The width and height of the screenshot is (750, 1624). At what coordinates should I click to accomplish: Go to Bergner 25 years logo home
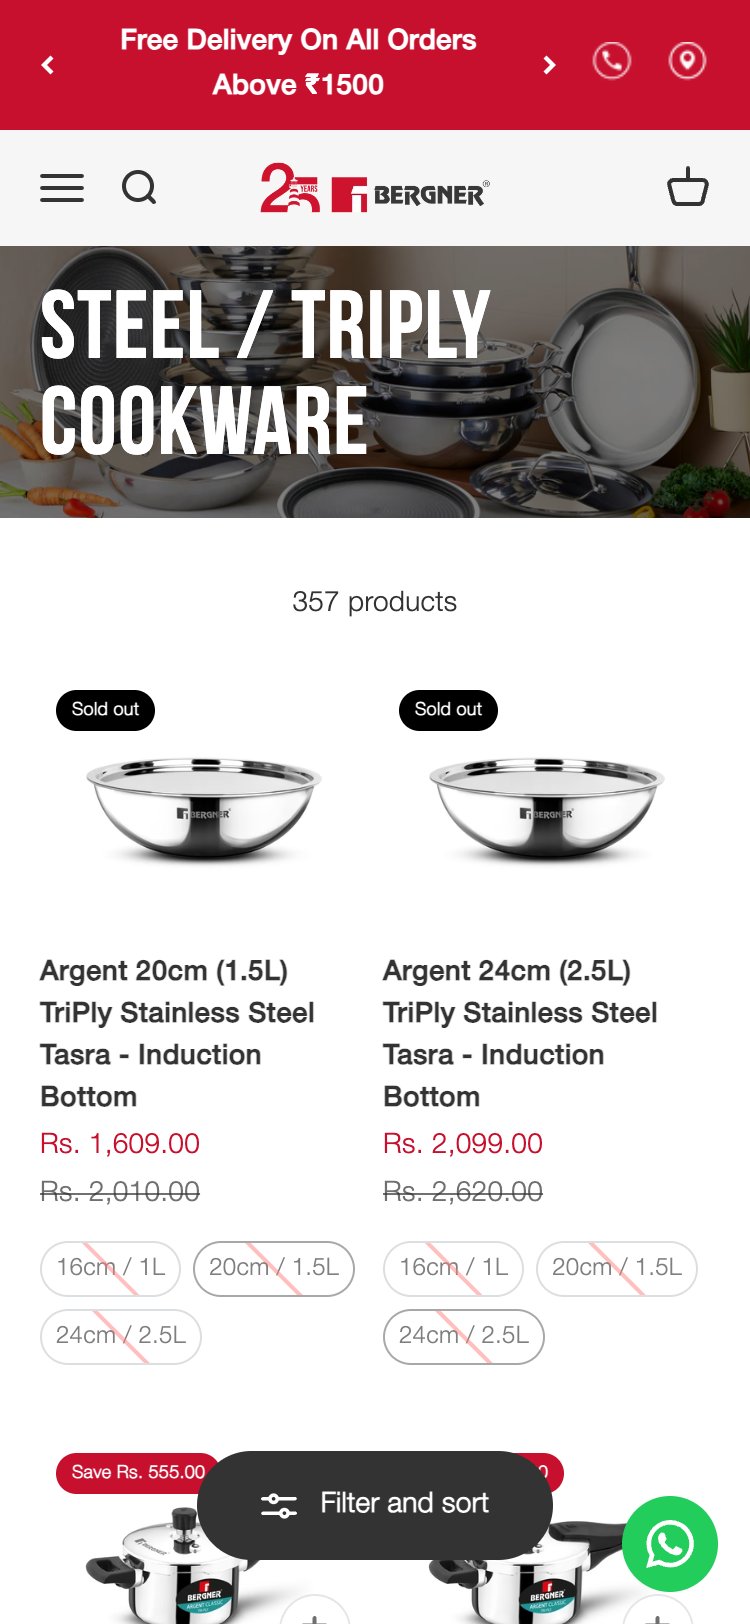pos(375,188)
